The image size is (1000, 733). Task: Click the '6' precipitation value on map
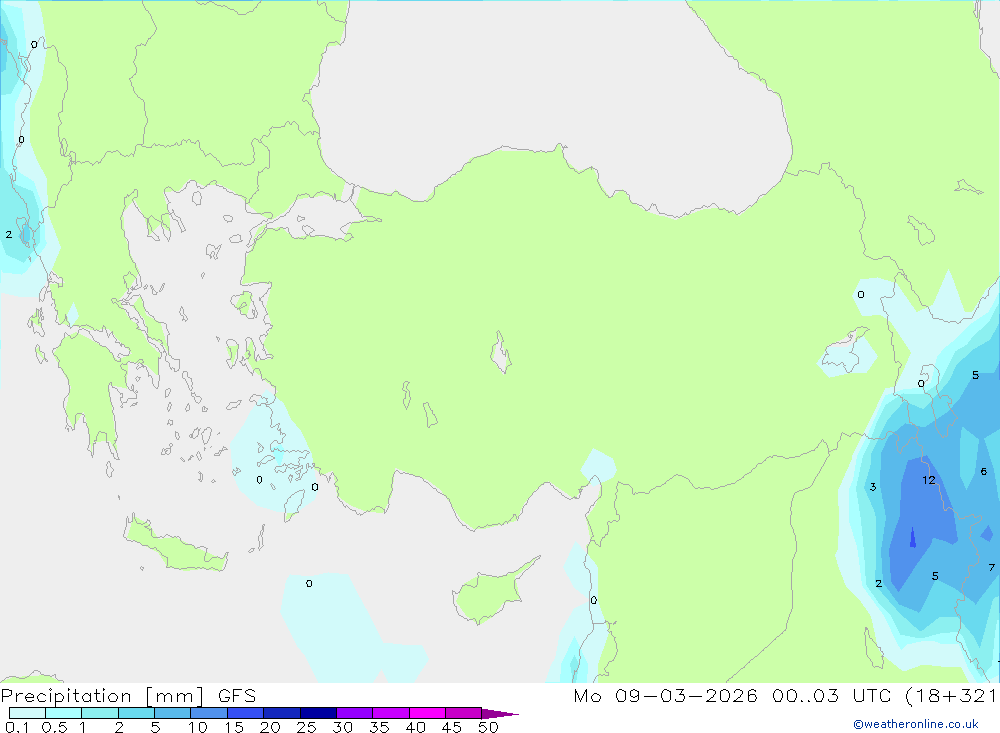[983, 471]
